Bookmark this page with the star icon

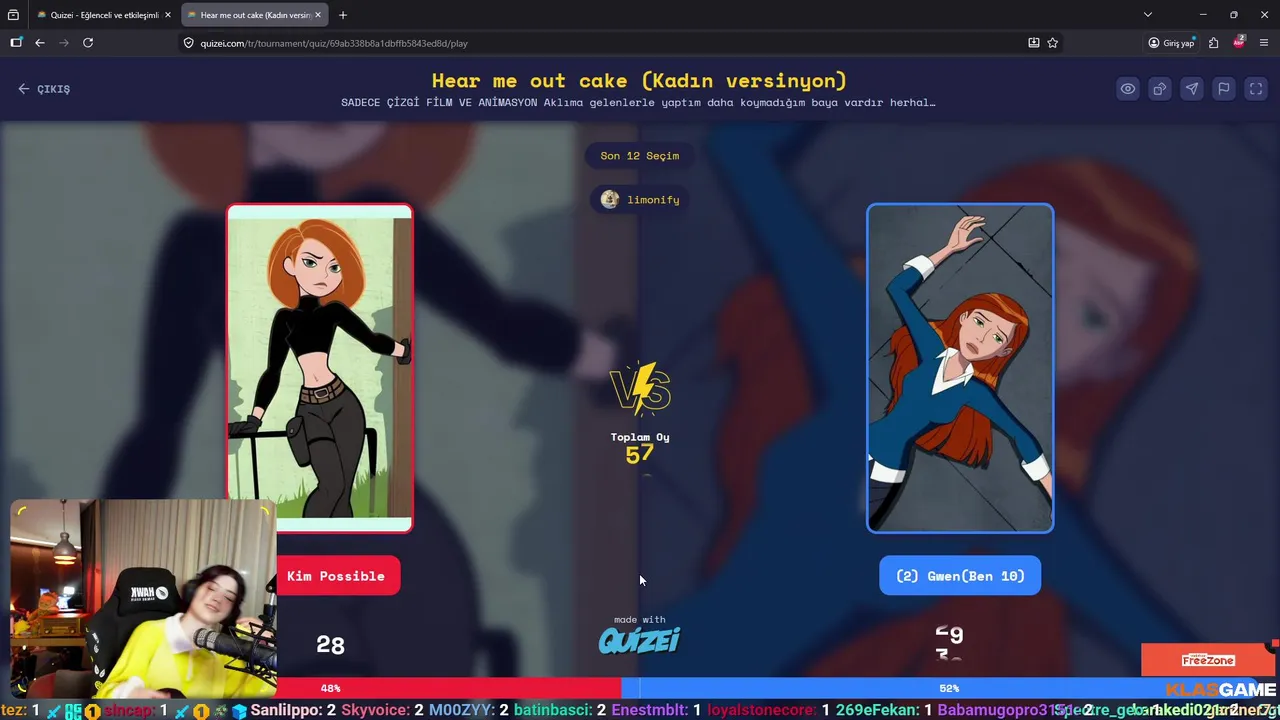coord(1053,43)
